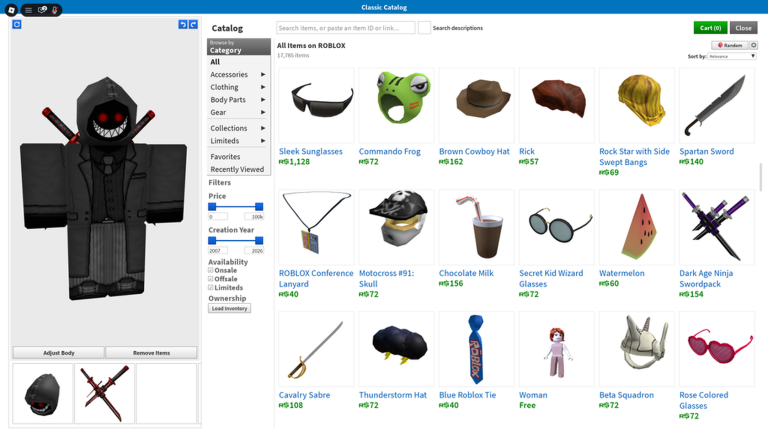768x432 pixels.
Task: Undo last avatar change
Action: click(183, 24)
